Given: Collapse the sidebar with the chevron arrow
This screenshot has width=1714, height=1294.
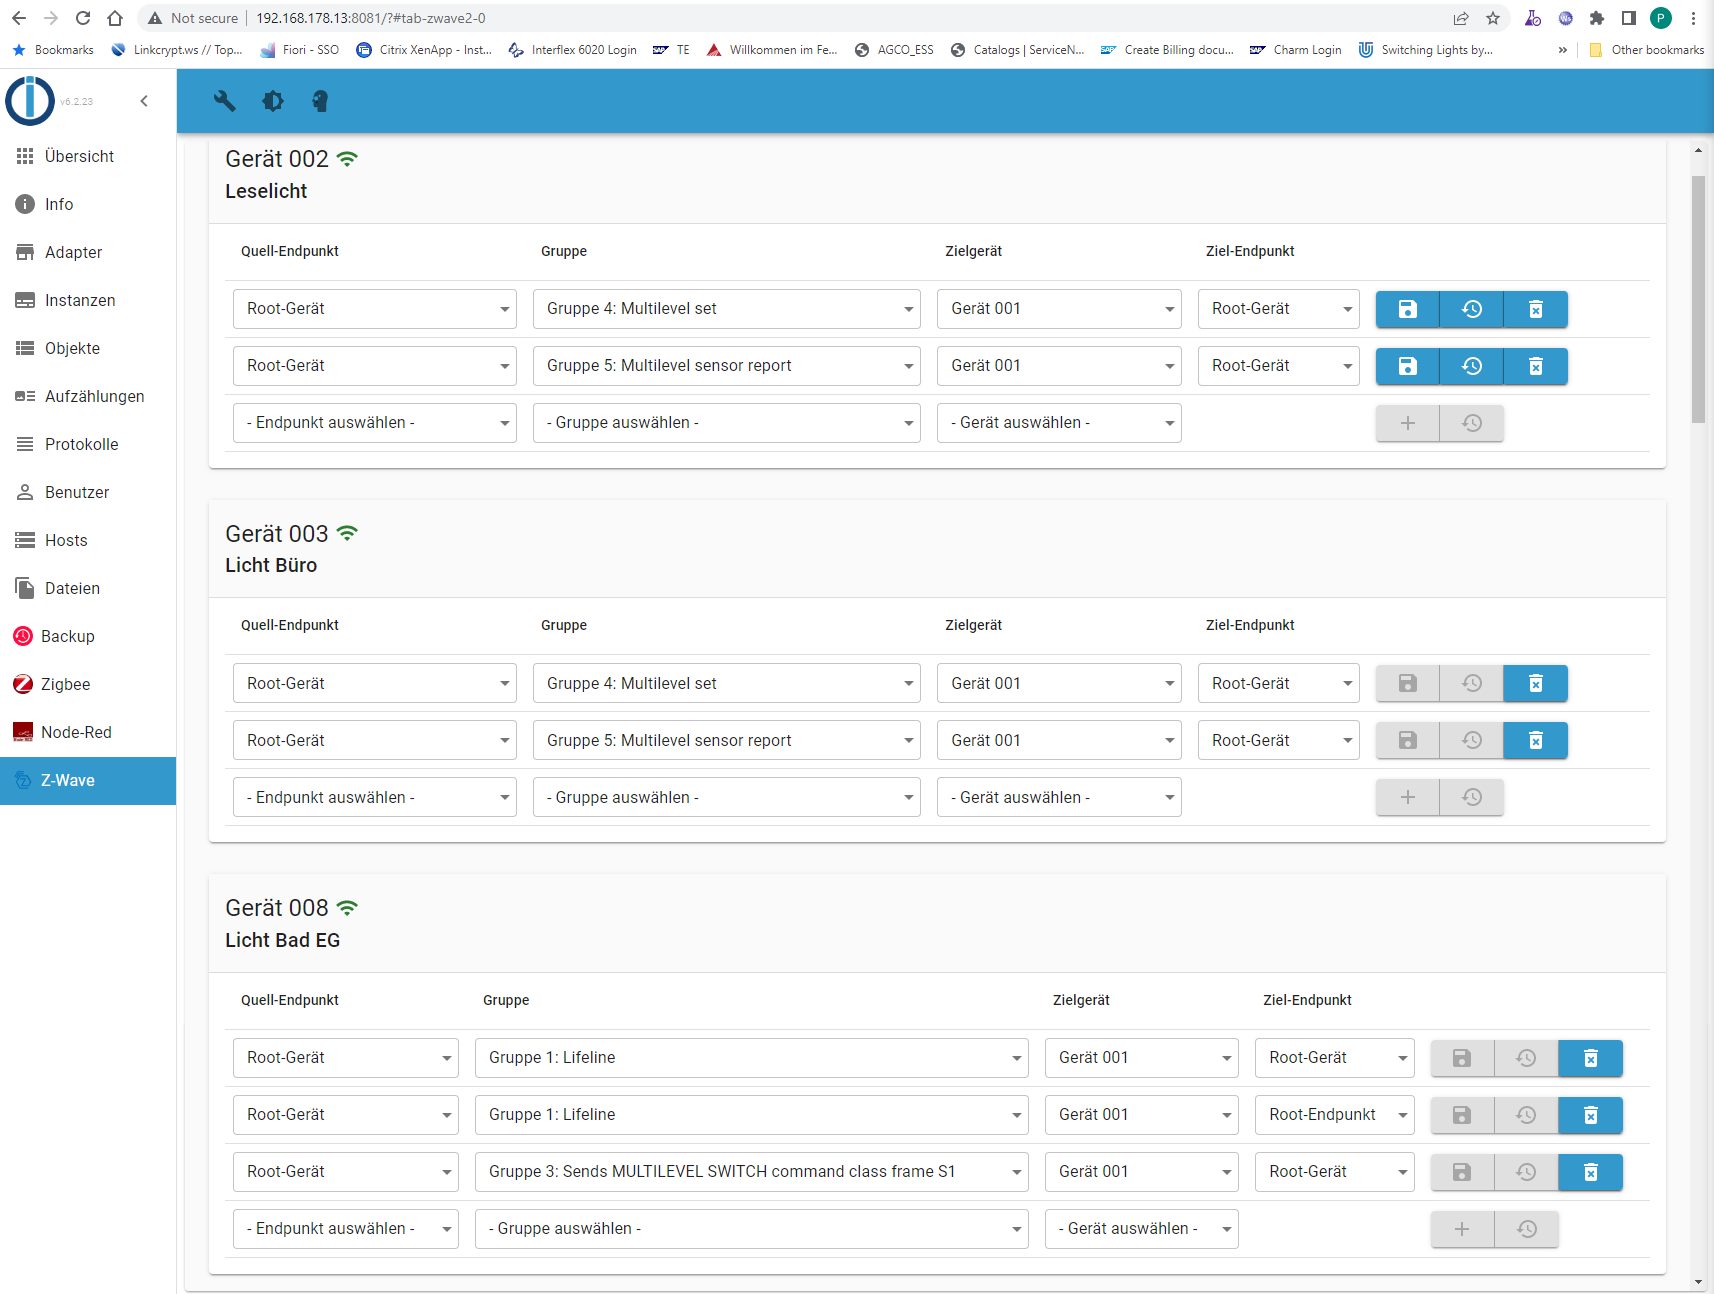Looking at the screenshot, I should (144, 101).
